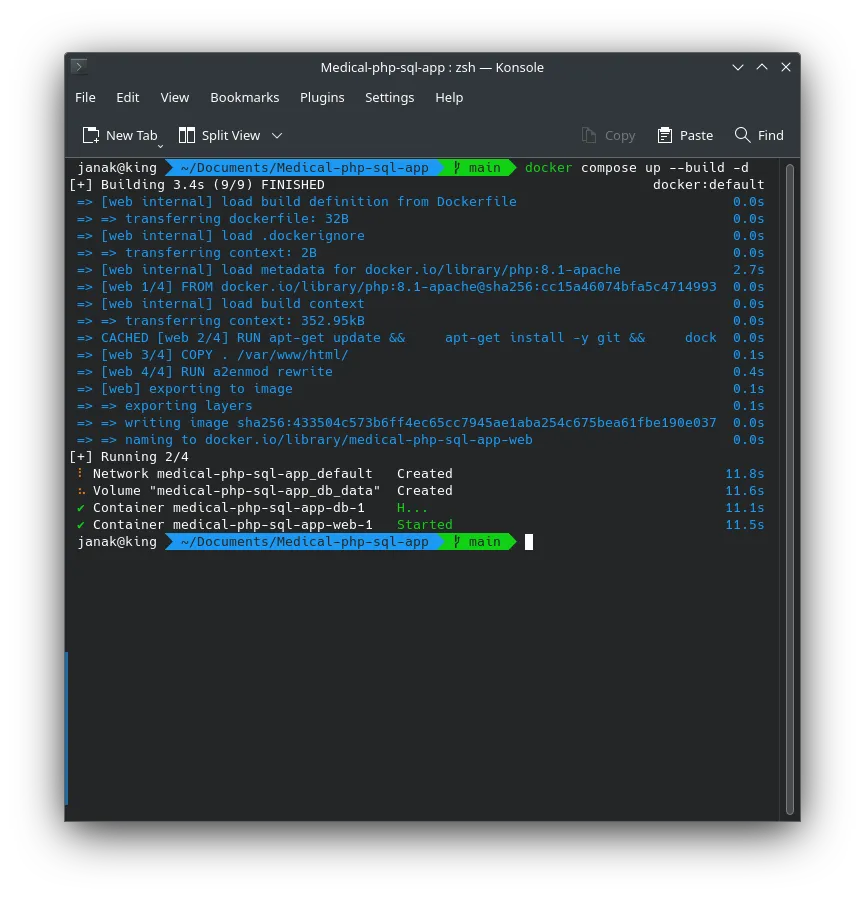Open the View menu

(174, 97)
